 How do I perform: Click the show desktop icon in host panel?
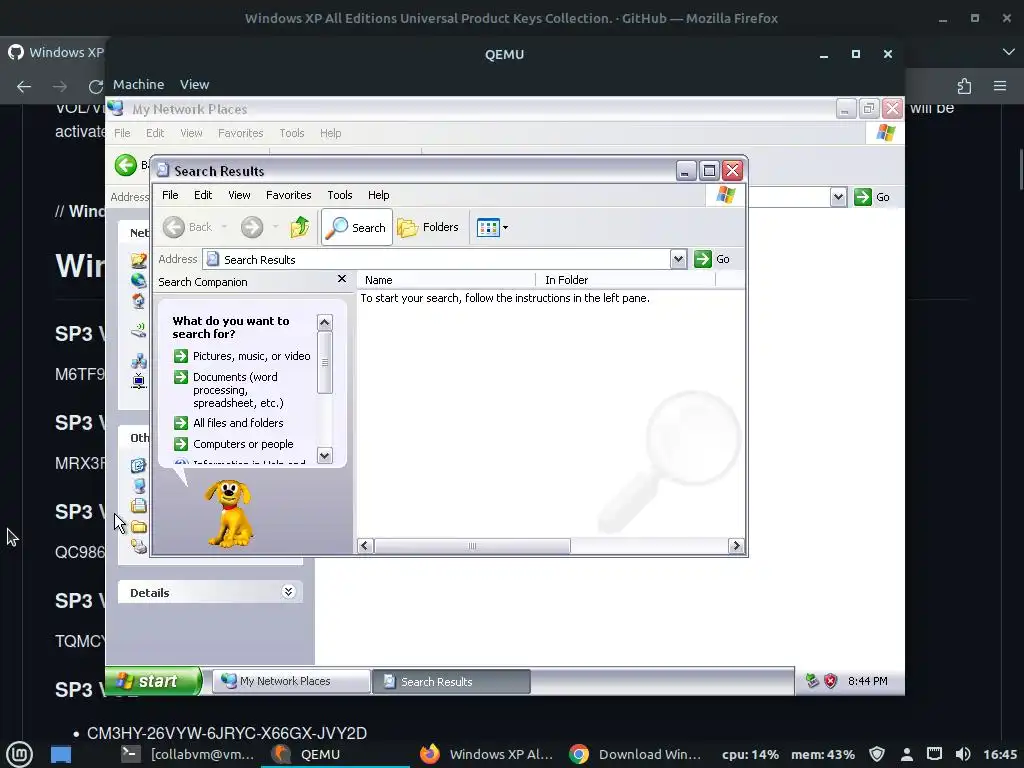[61, 754]
